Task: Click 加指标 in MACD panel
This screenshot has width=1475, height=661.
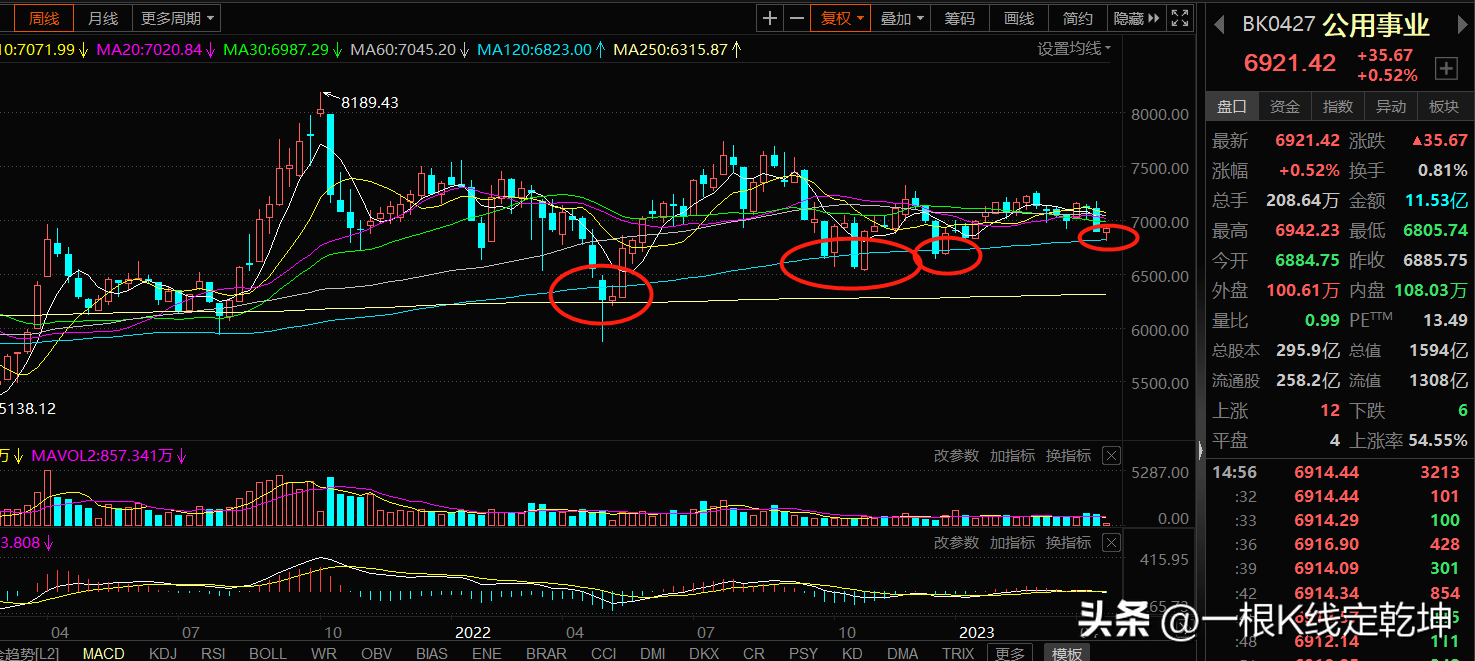Action: [x=1012, y=542]
